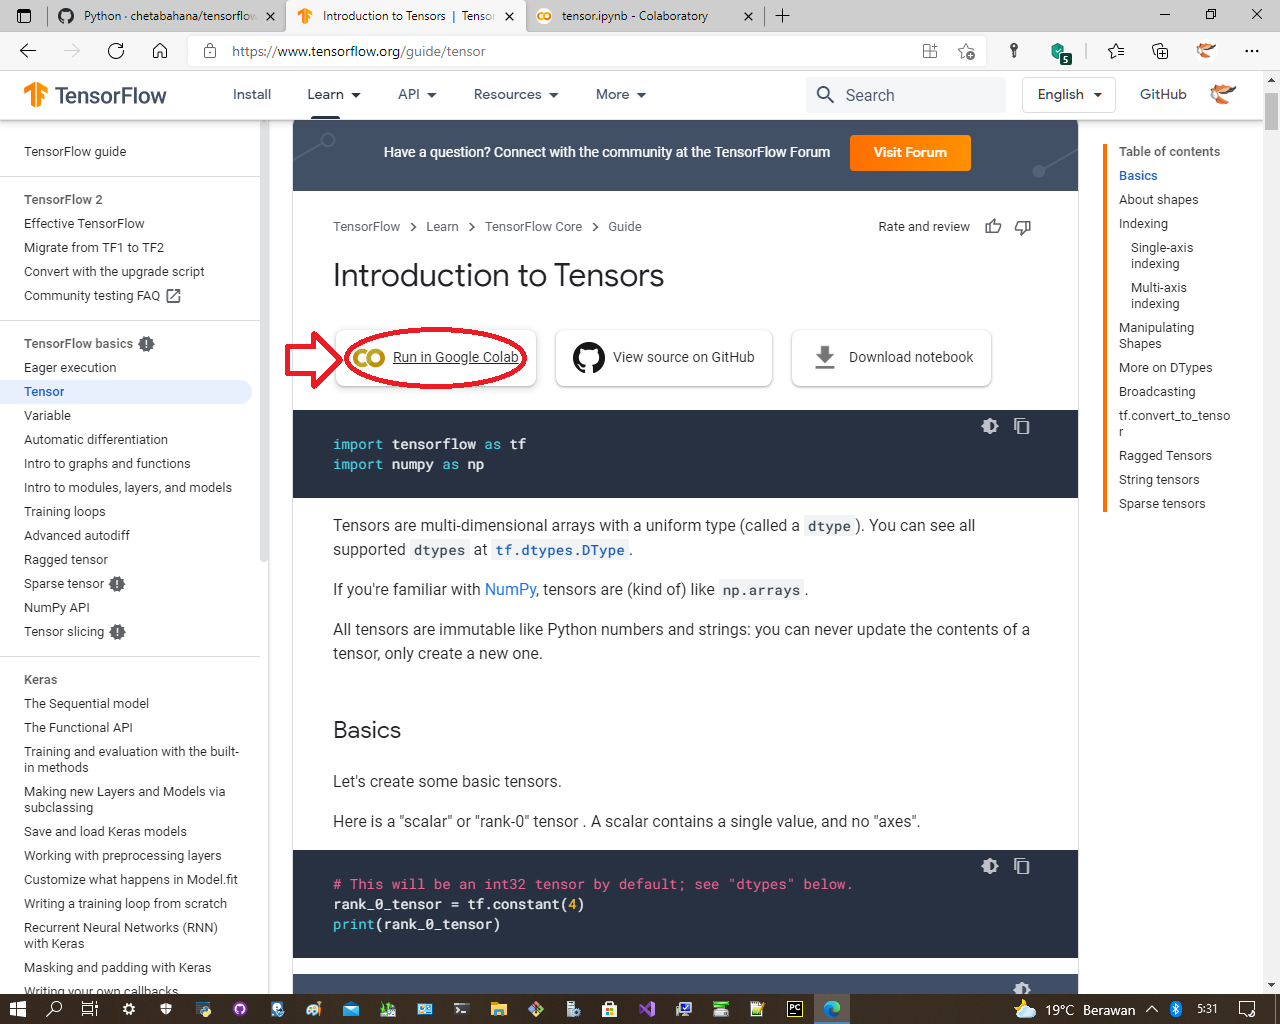Copy the rank_0_tensor code block
Screen dimensions: 1280x1024
click(1021, 866)
